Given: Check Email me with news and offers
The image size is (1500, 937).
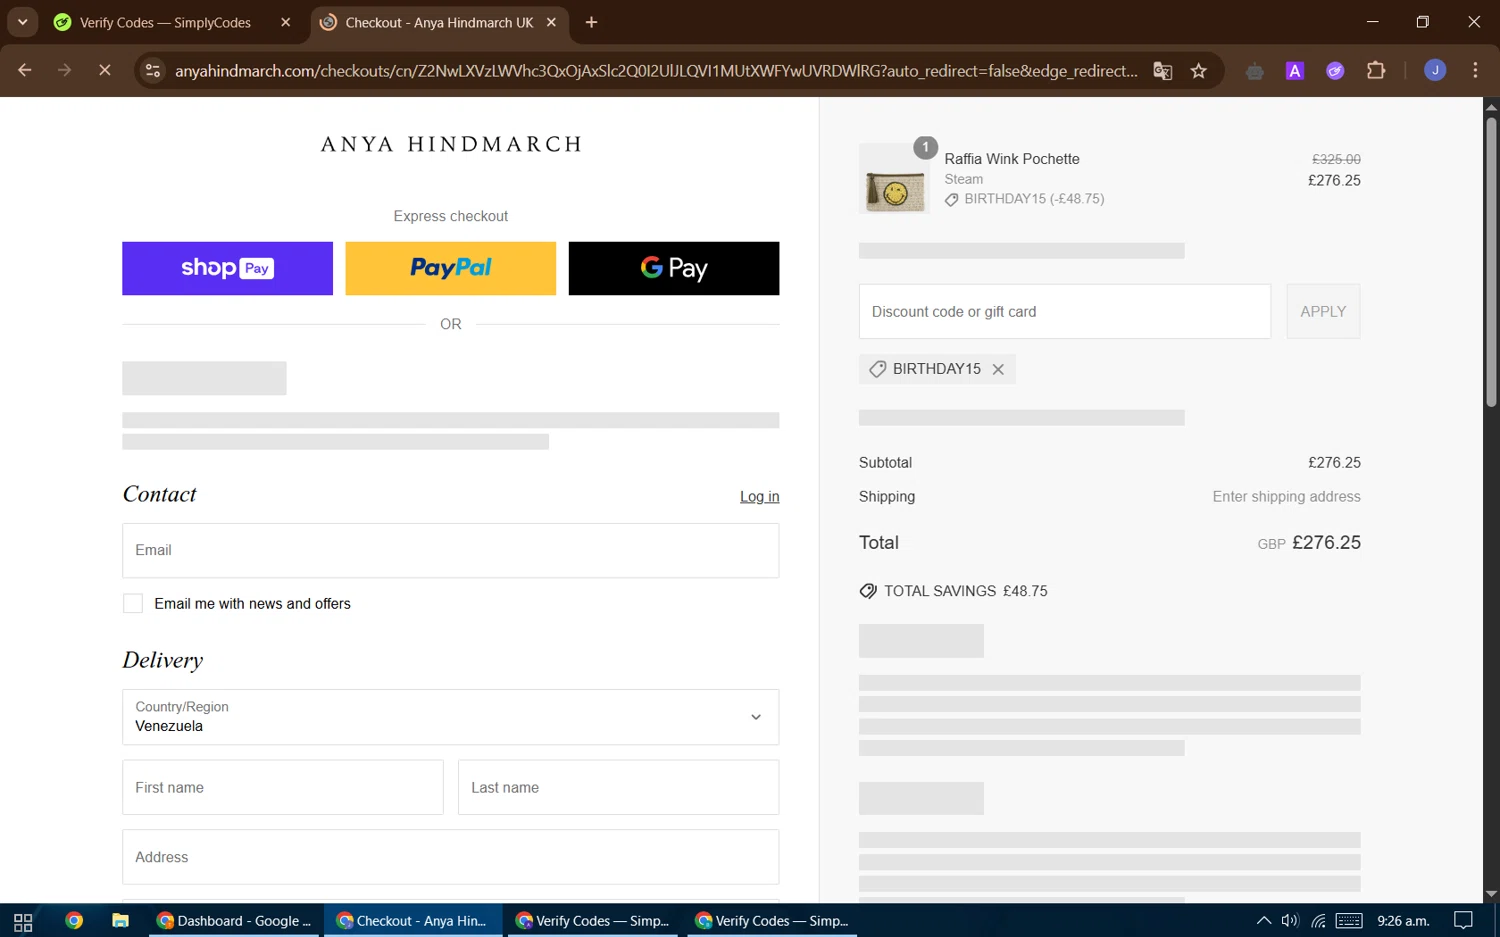Looking at the screenshot, I should click(133, 603).
